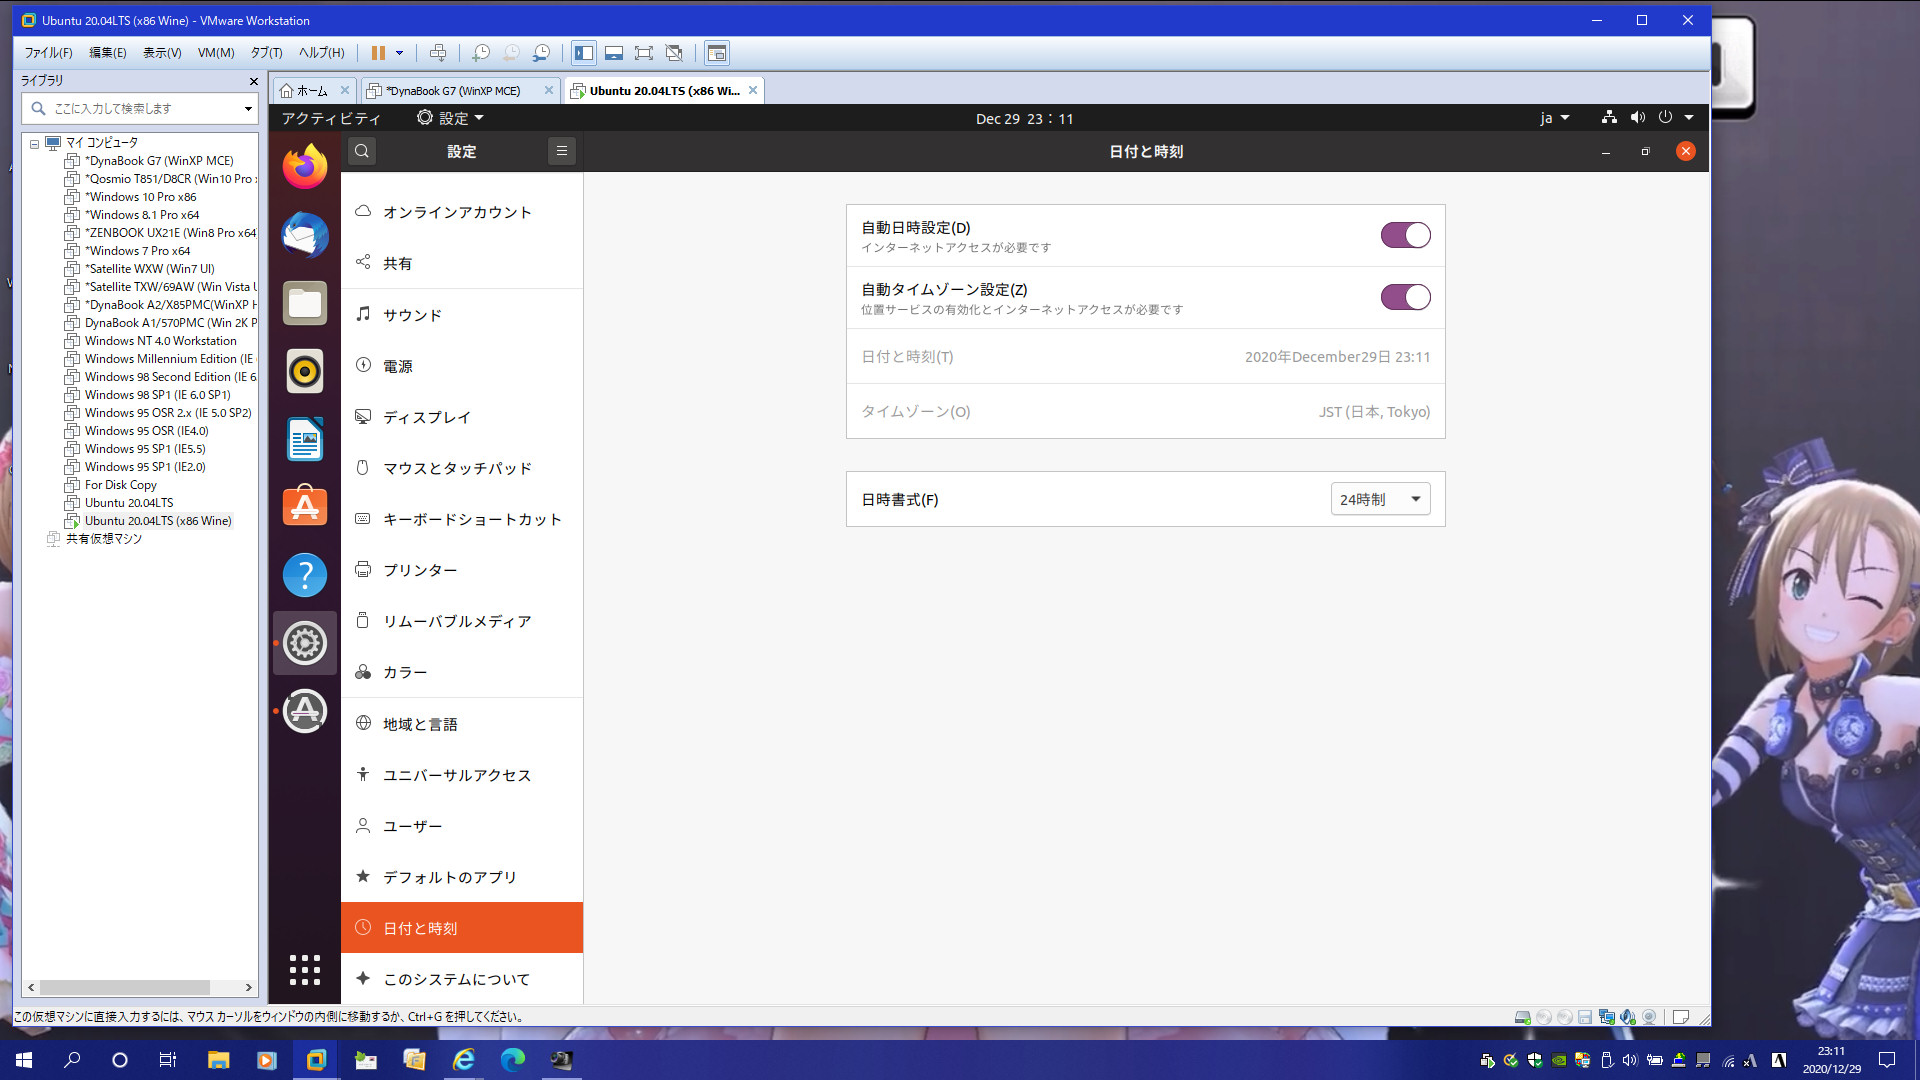Click the Unity mode toolbar icon

(x=674, y=53)
